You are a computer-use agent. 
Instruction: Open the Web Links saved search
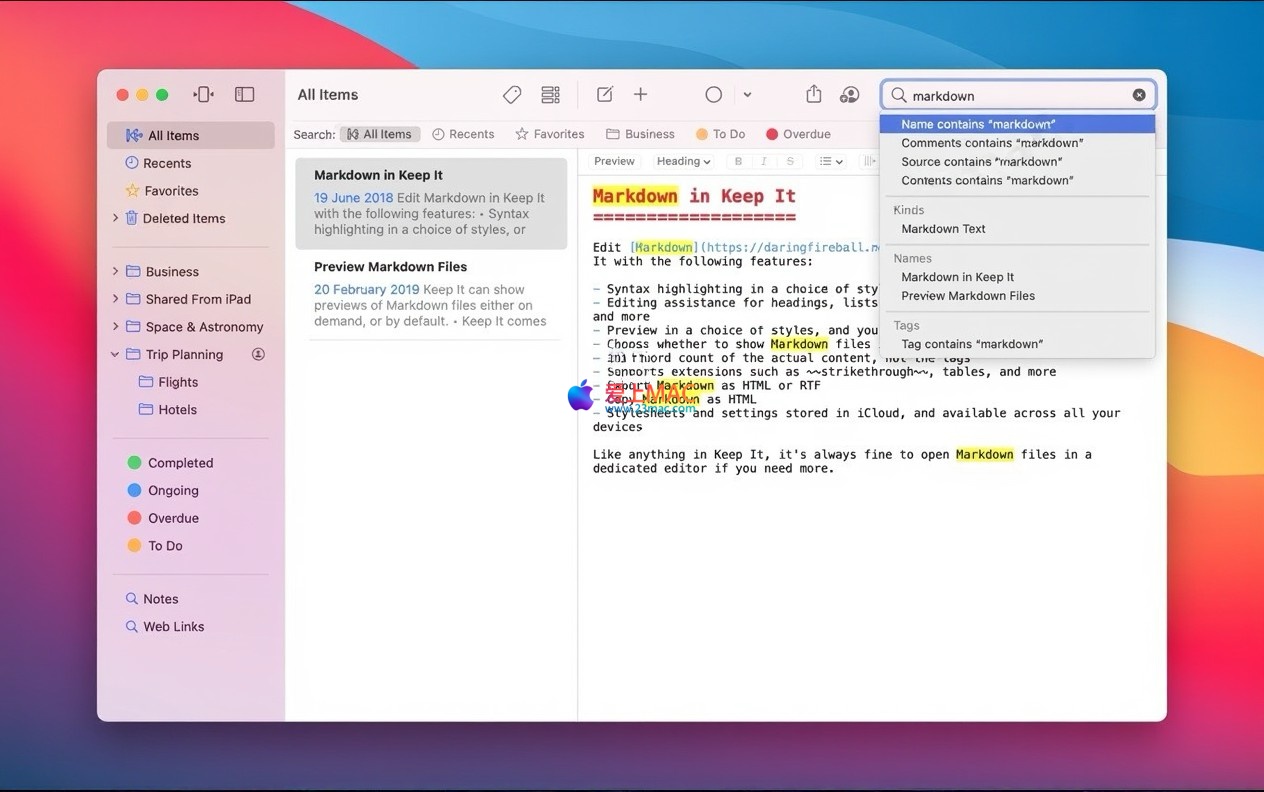click(173, 626)
